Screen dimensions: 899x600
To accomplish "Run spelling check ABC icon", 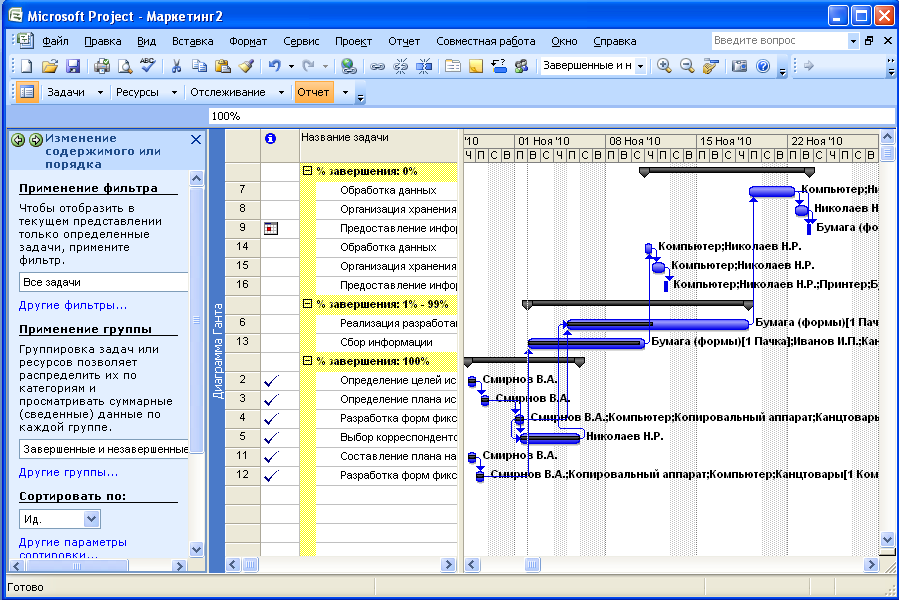I will (147, 66).
